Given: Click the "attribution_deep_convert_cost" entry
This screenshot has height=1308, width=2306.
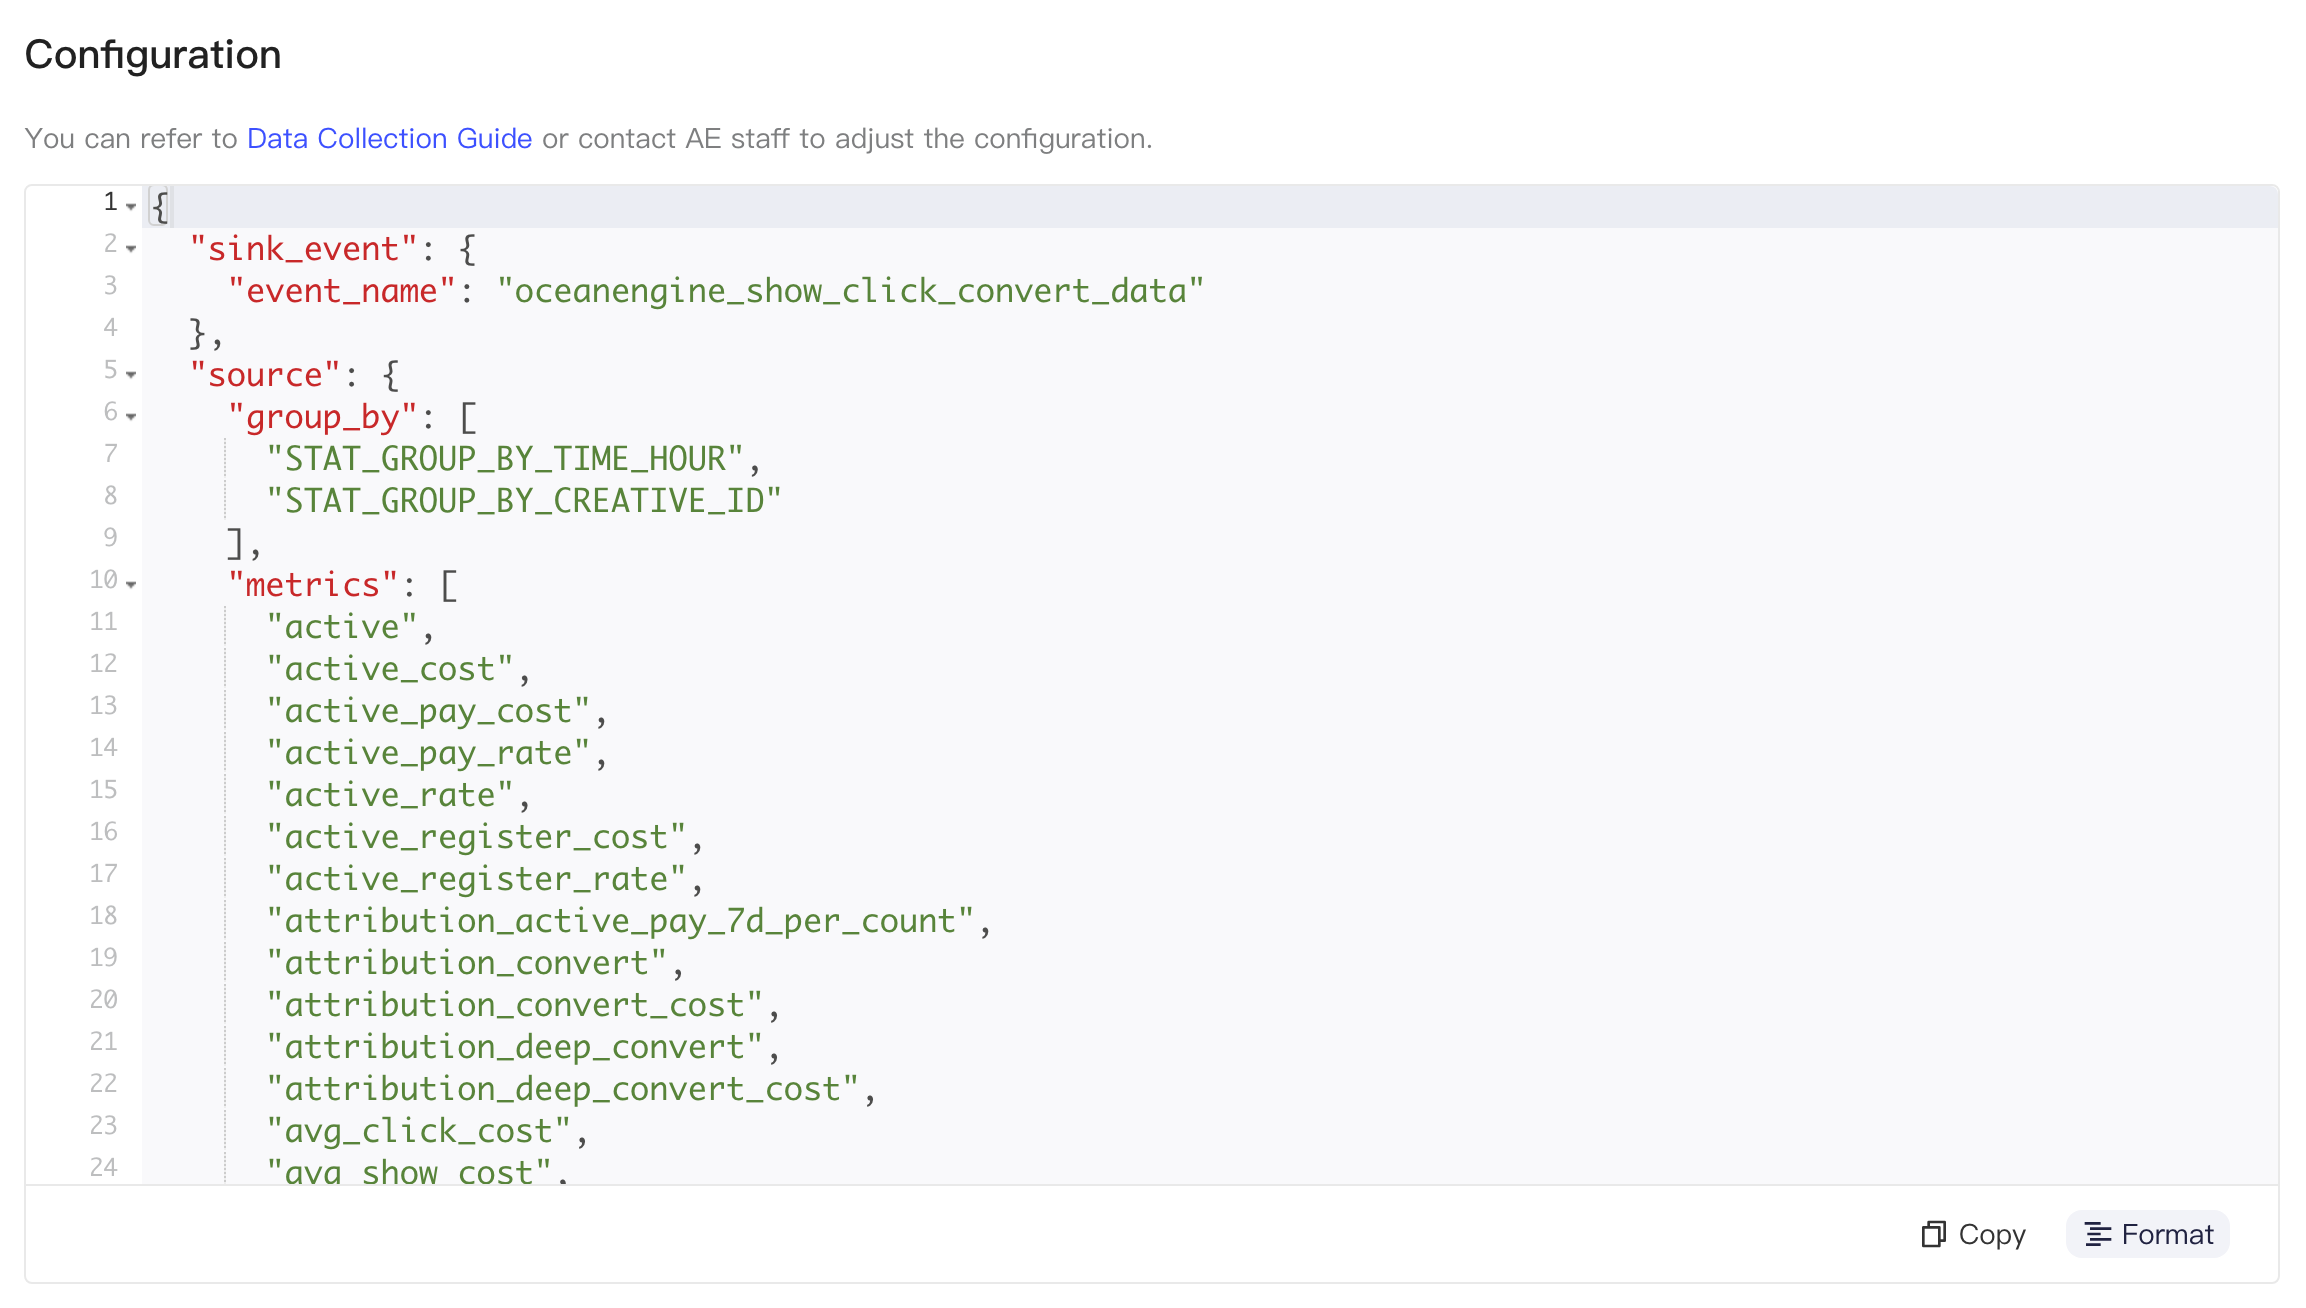Looking at the screenshot, I should pos(563,1089).
